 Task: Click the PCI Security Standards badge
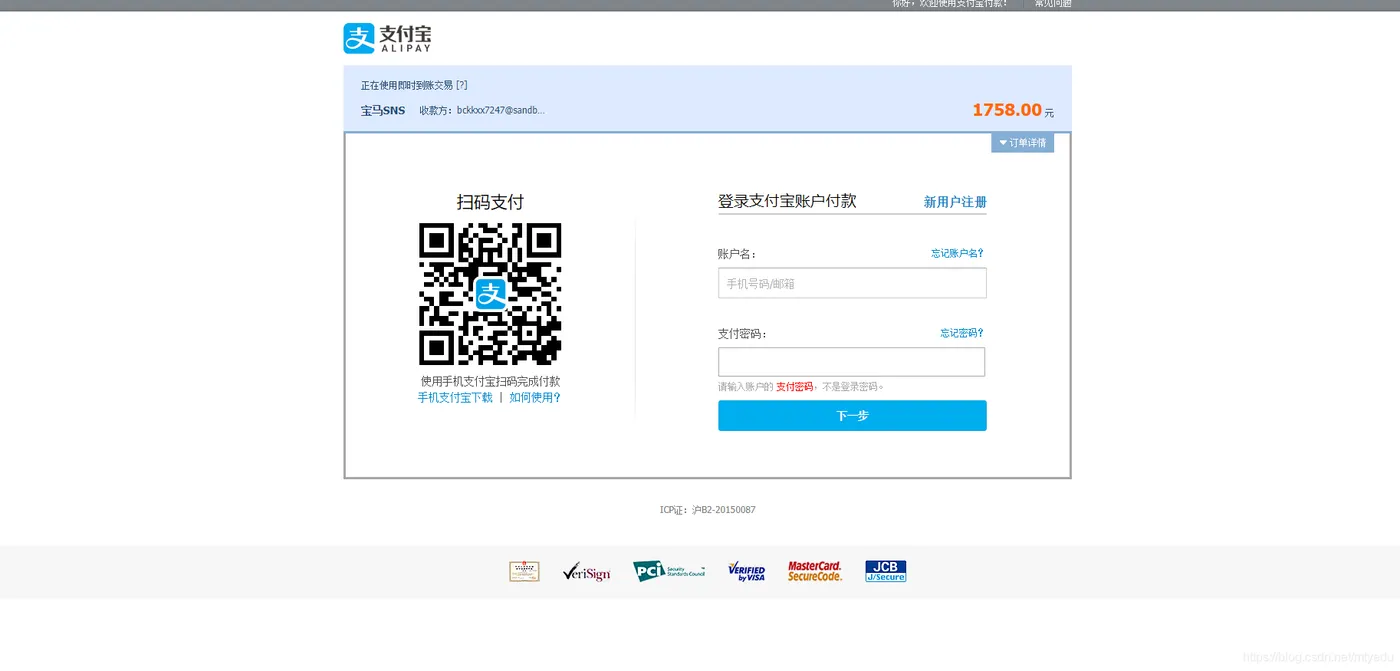pyautogui.click(x=669, y=571)
